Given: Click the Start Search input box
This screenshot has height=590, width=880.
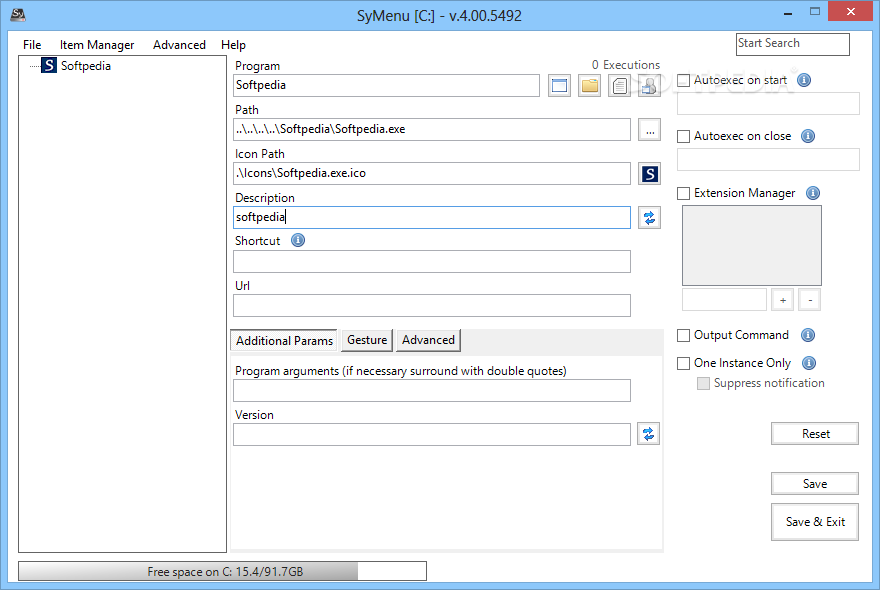Looking at the screenshot, I should point(792,44).
